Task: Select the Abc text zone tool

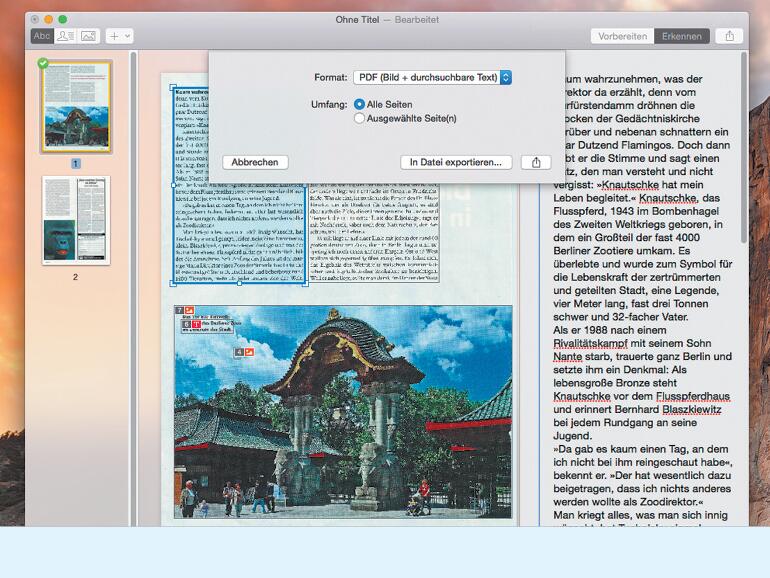Action: coord(42,36)
